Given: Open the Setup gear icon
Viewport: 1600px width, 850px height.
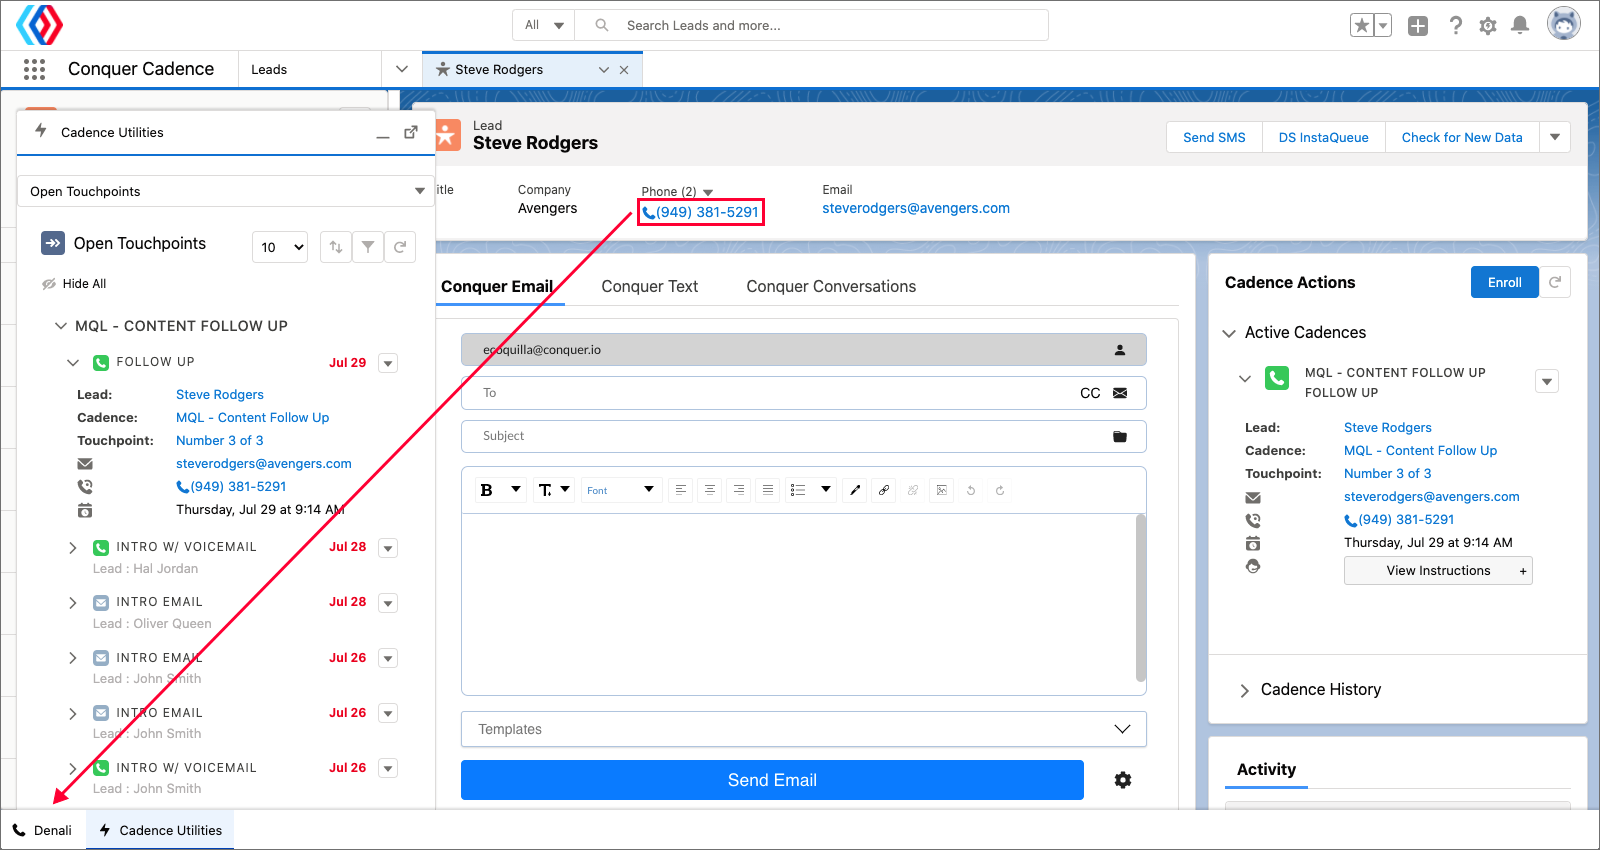Looking at the screenshot, I should (1488, 26).
